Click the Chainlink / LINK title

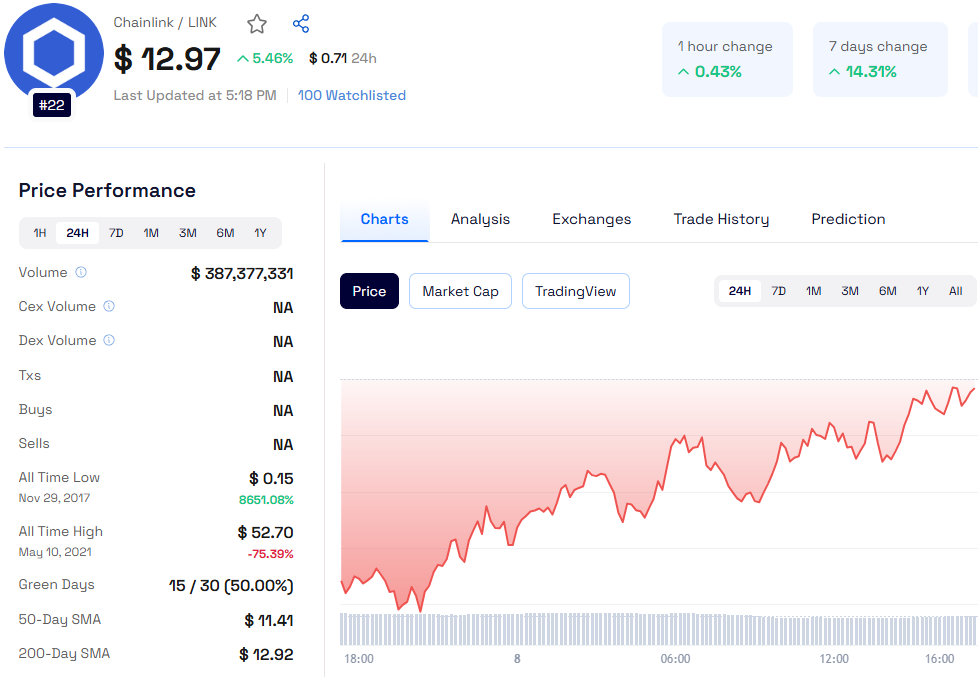tap(165, 22)
